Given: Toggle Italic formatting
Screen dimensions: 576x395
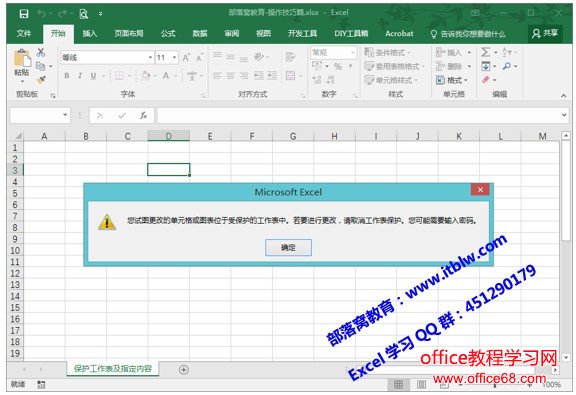Looking at the screenshot, I should (80, 76).
